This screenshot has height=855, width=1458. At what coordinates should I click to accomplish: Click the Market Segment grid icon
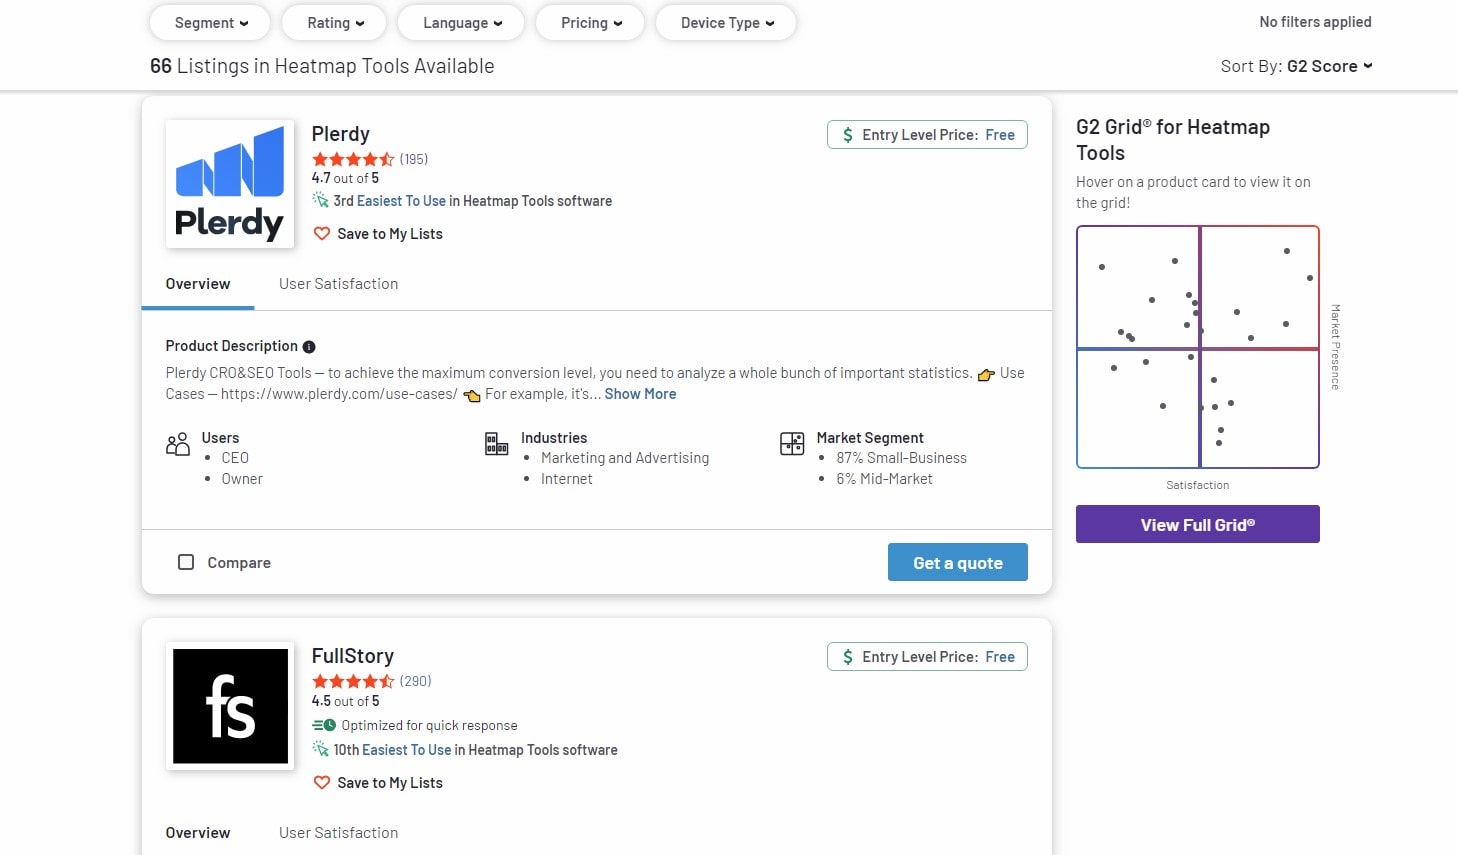coord(792,444)
